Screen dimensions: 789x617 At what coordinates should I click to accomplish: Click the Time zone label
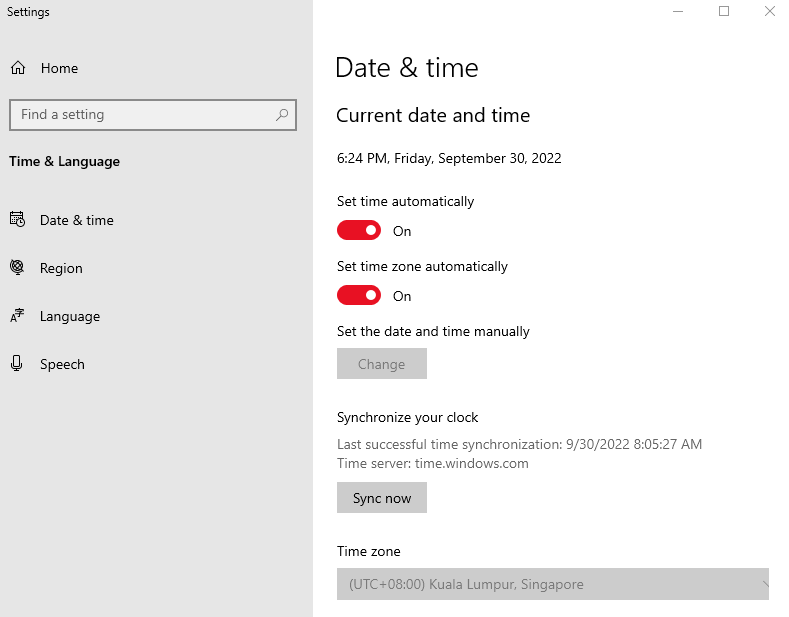pyautogui.click(x=369, y=551)
